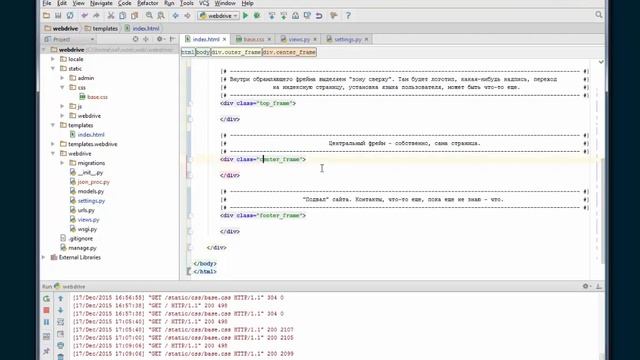Expand the admin folder
The image size is (640, 360).
point(62,78)
